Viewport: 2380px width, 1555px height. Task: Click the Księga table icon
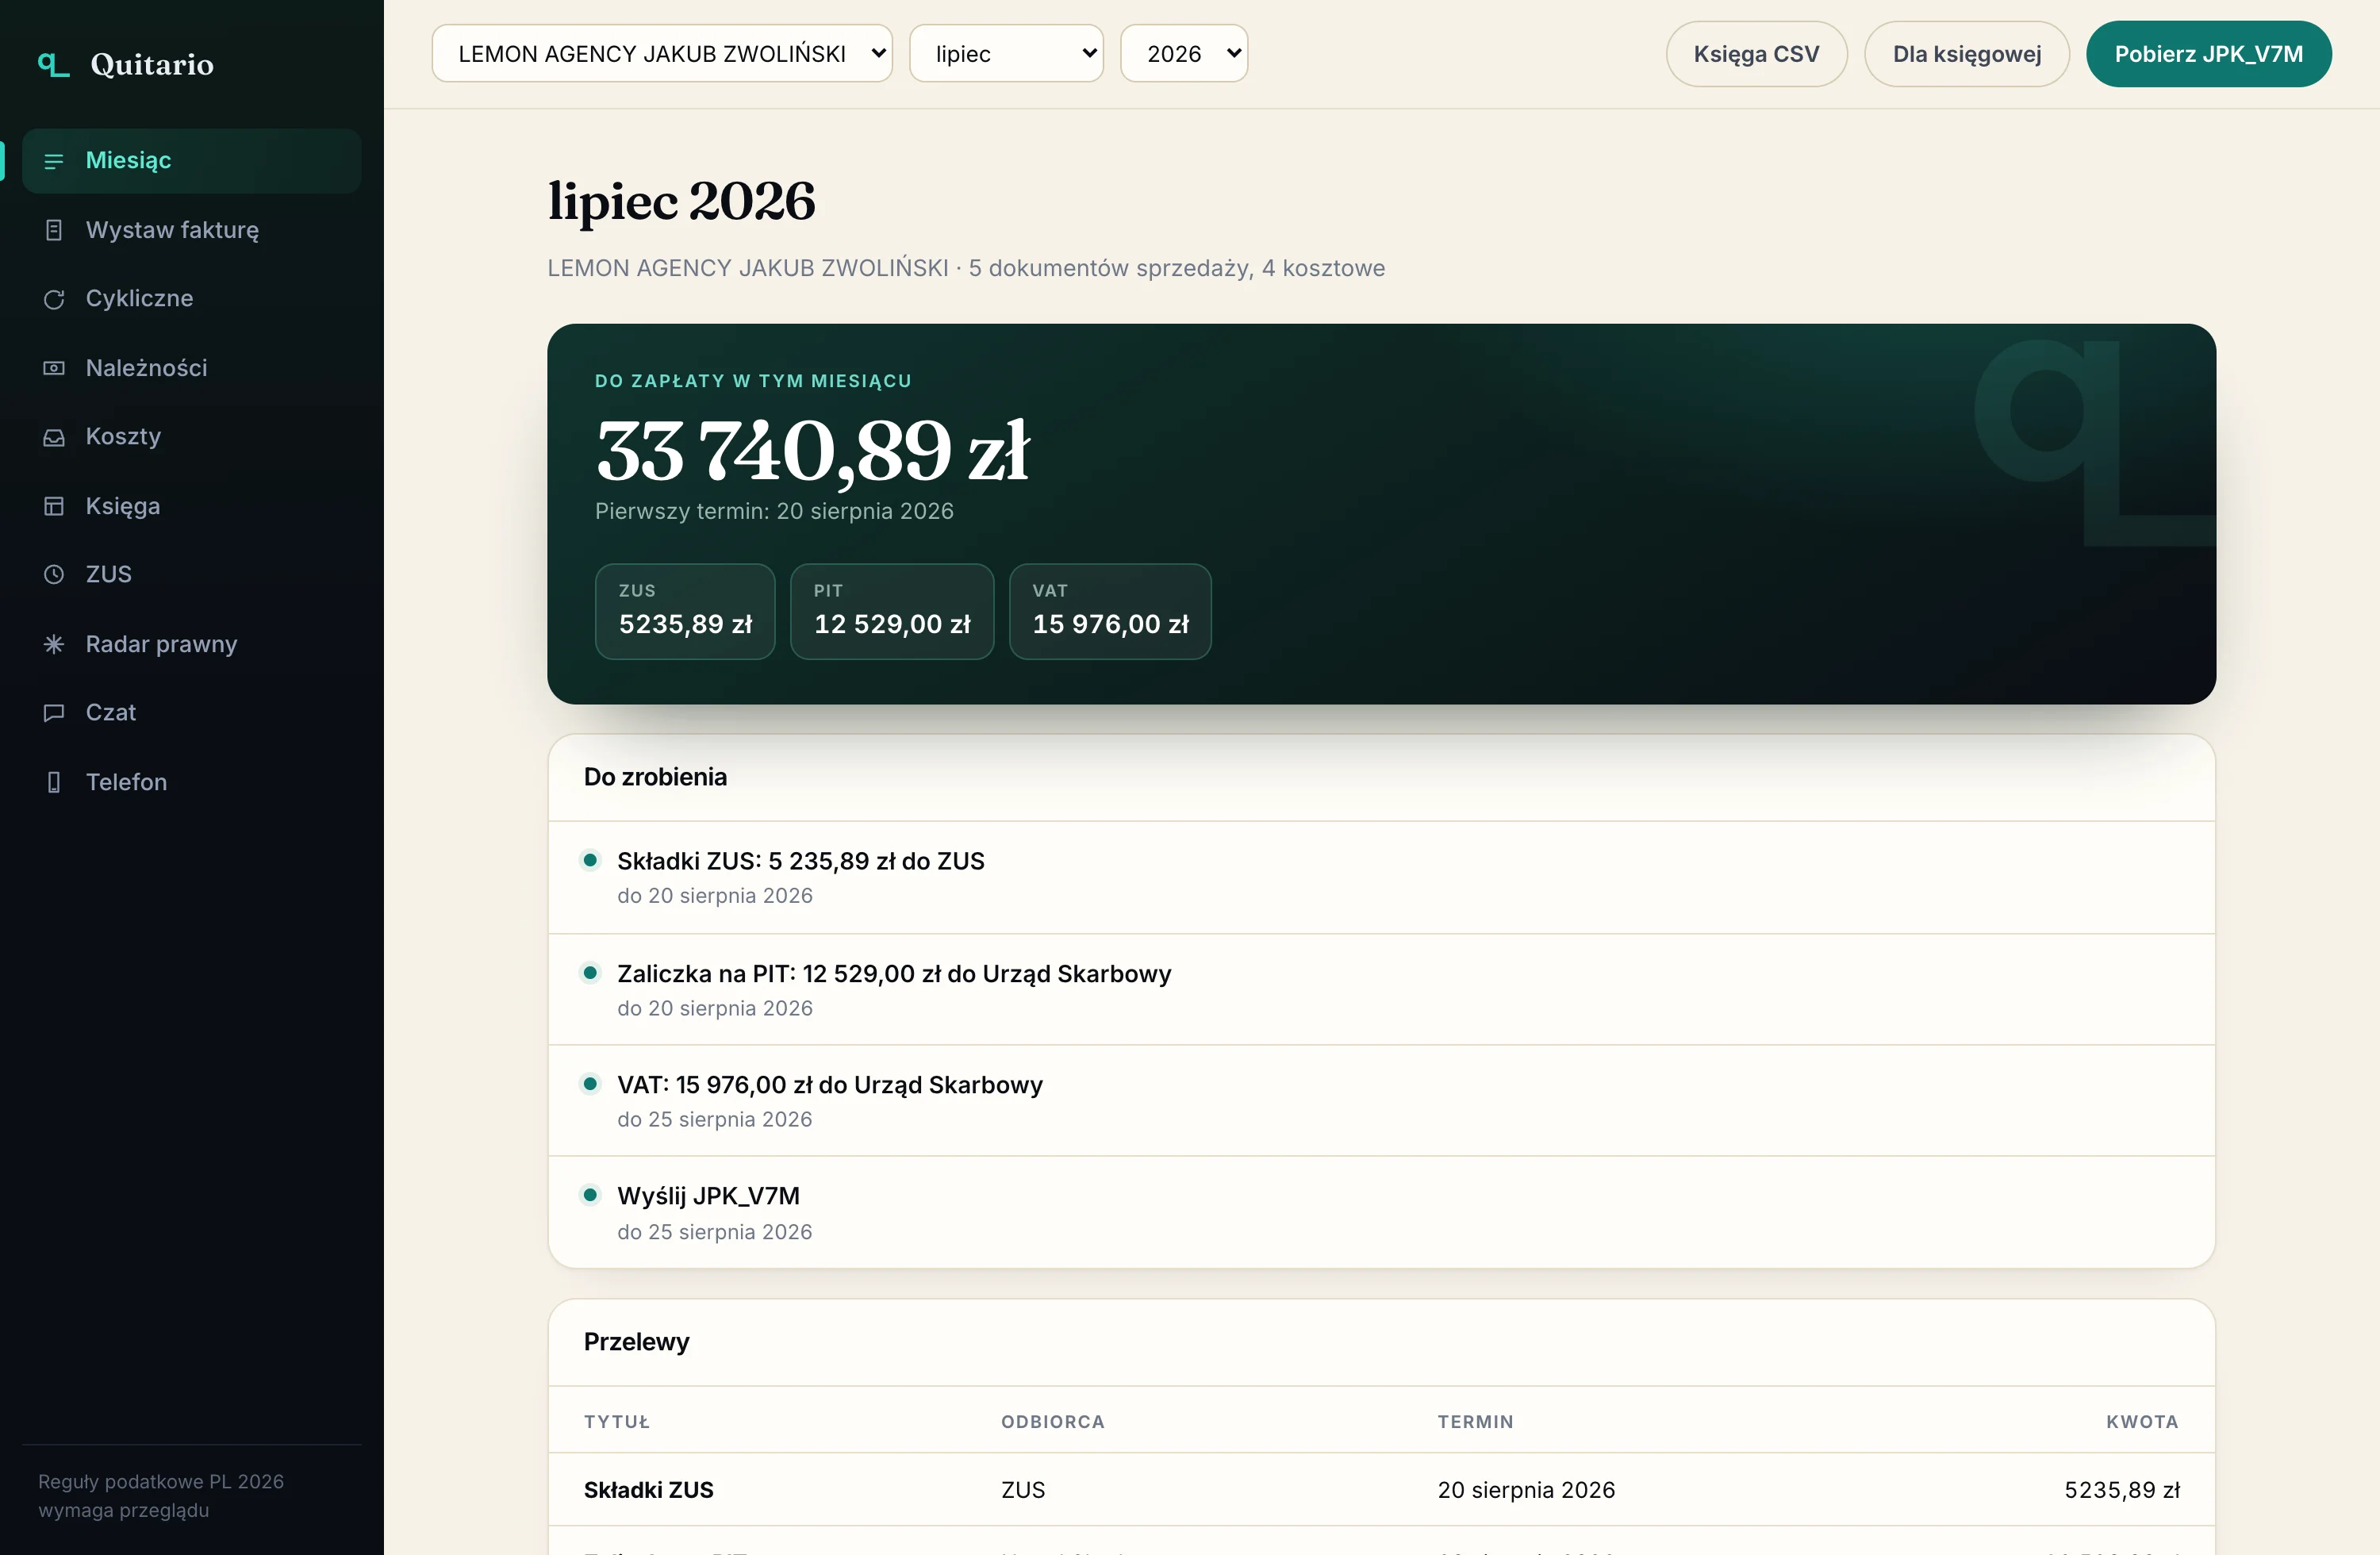coord(54,506)
